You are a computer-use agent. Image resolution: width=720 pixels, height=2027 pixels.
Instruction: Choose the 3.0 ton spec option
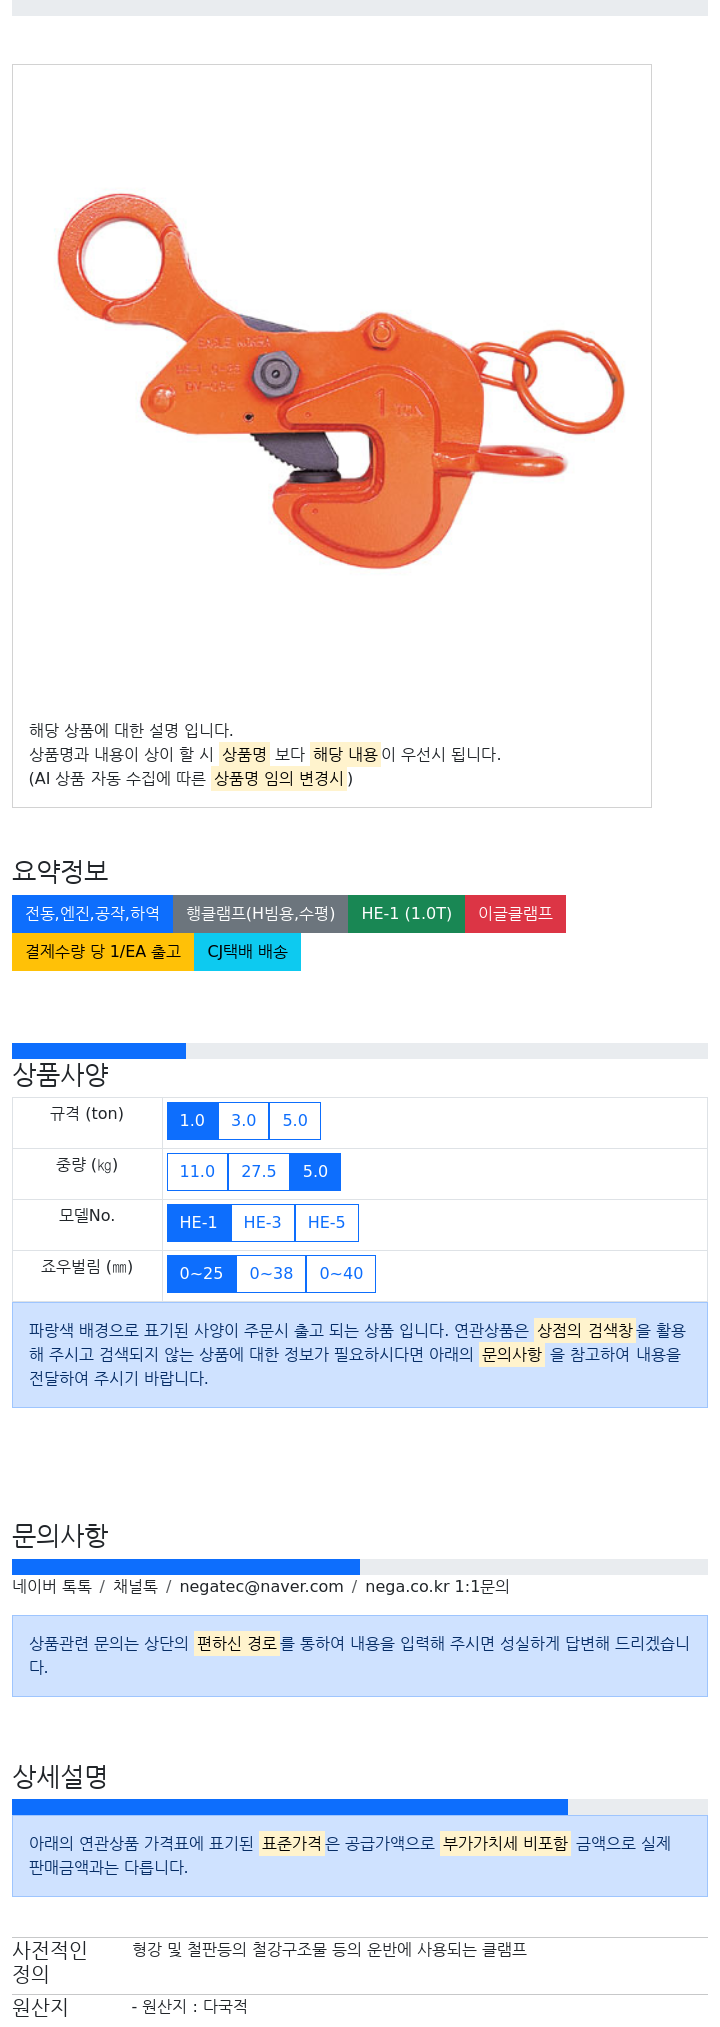point(244,1121)
